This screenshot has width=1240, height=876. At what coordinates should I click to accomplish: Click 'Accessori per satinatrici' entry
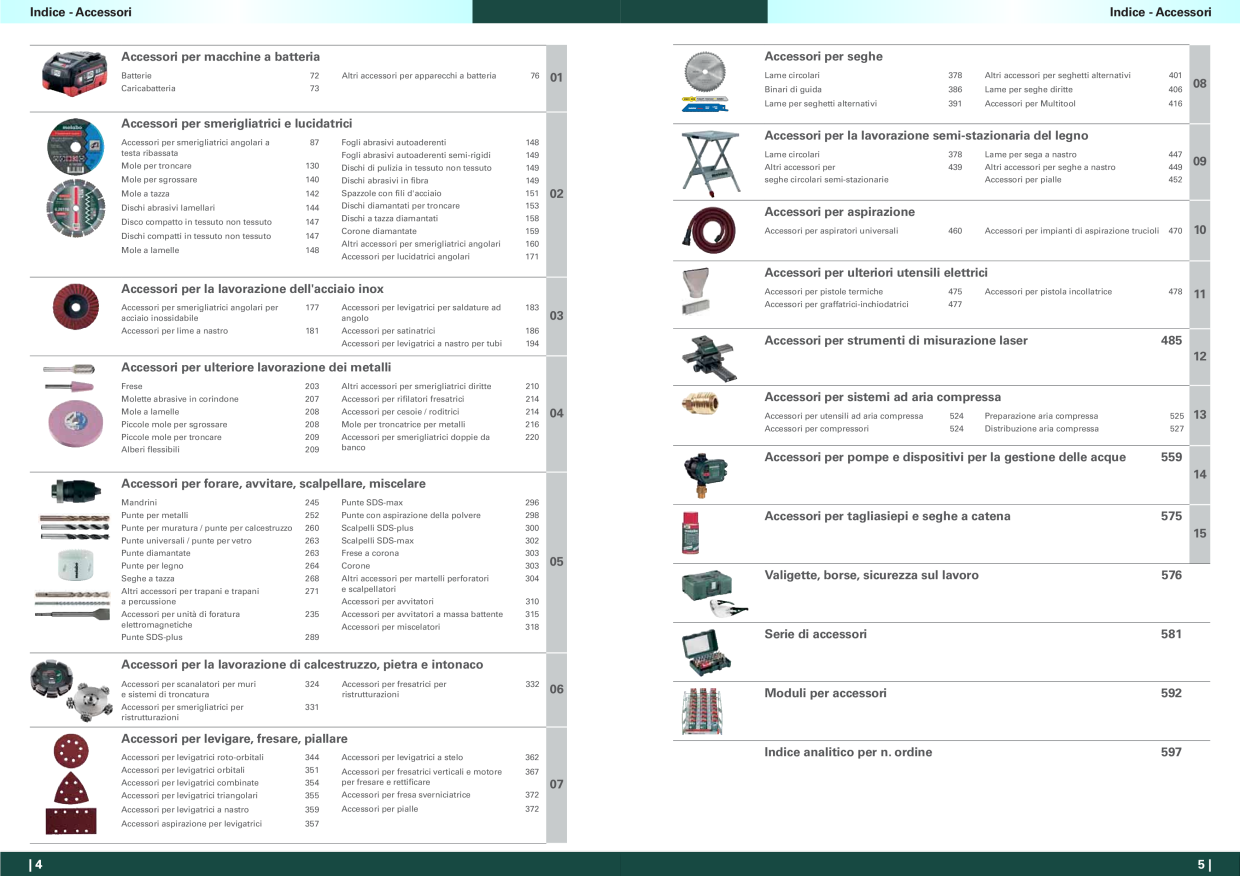[388, 331]
